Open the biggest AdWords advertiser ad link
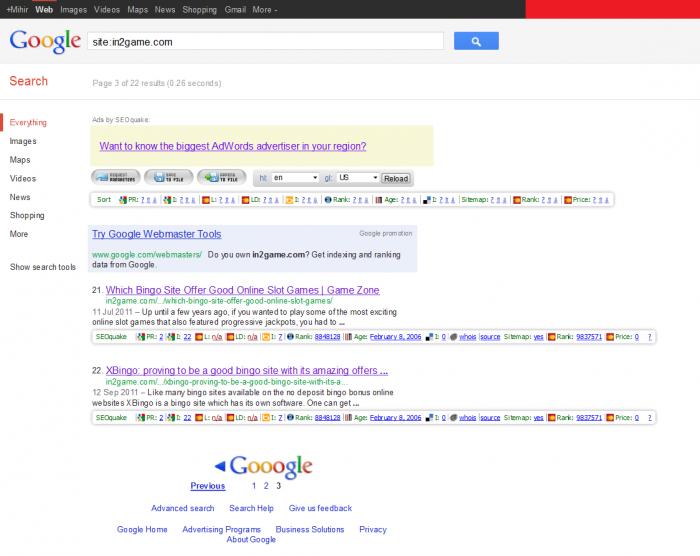The width and height of the screenshot is (700, 556). pyautogui.click(x=233, y=146)
